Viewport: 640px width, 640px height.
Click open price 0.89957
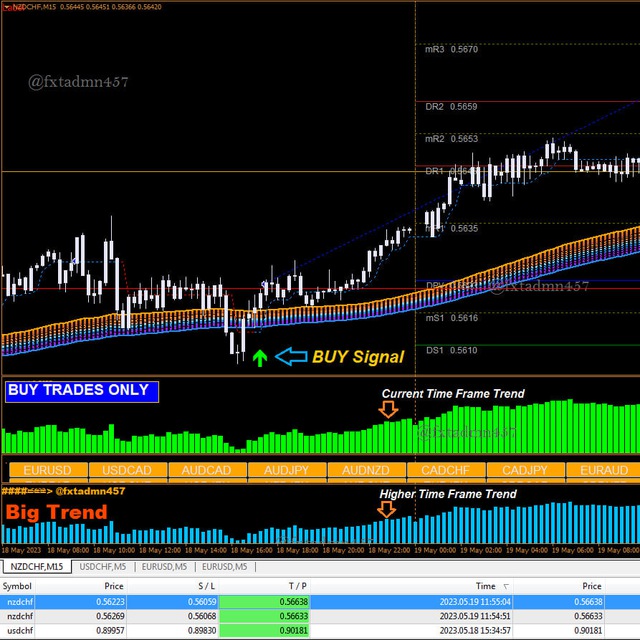pos(110,630)
